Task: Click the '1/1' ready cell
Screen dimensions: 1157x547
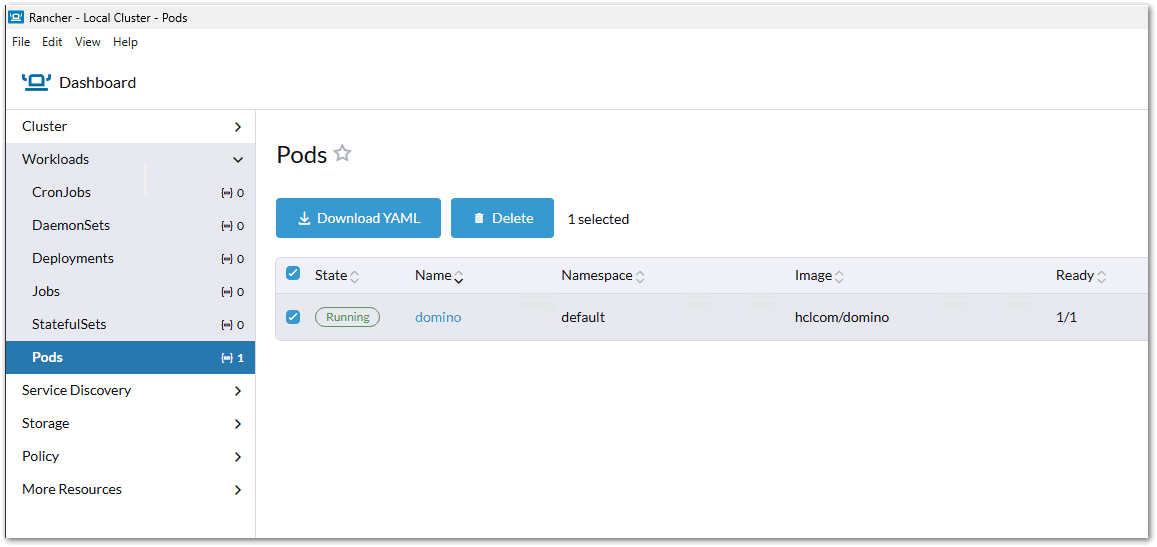Action: tap(1066, 317)
